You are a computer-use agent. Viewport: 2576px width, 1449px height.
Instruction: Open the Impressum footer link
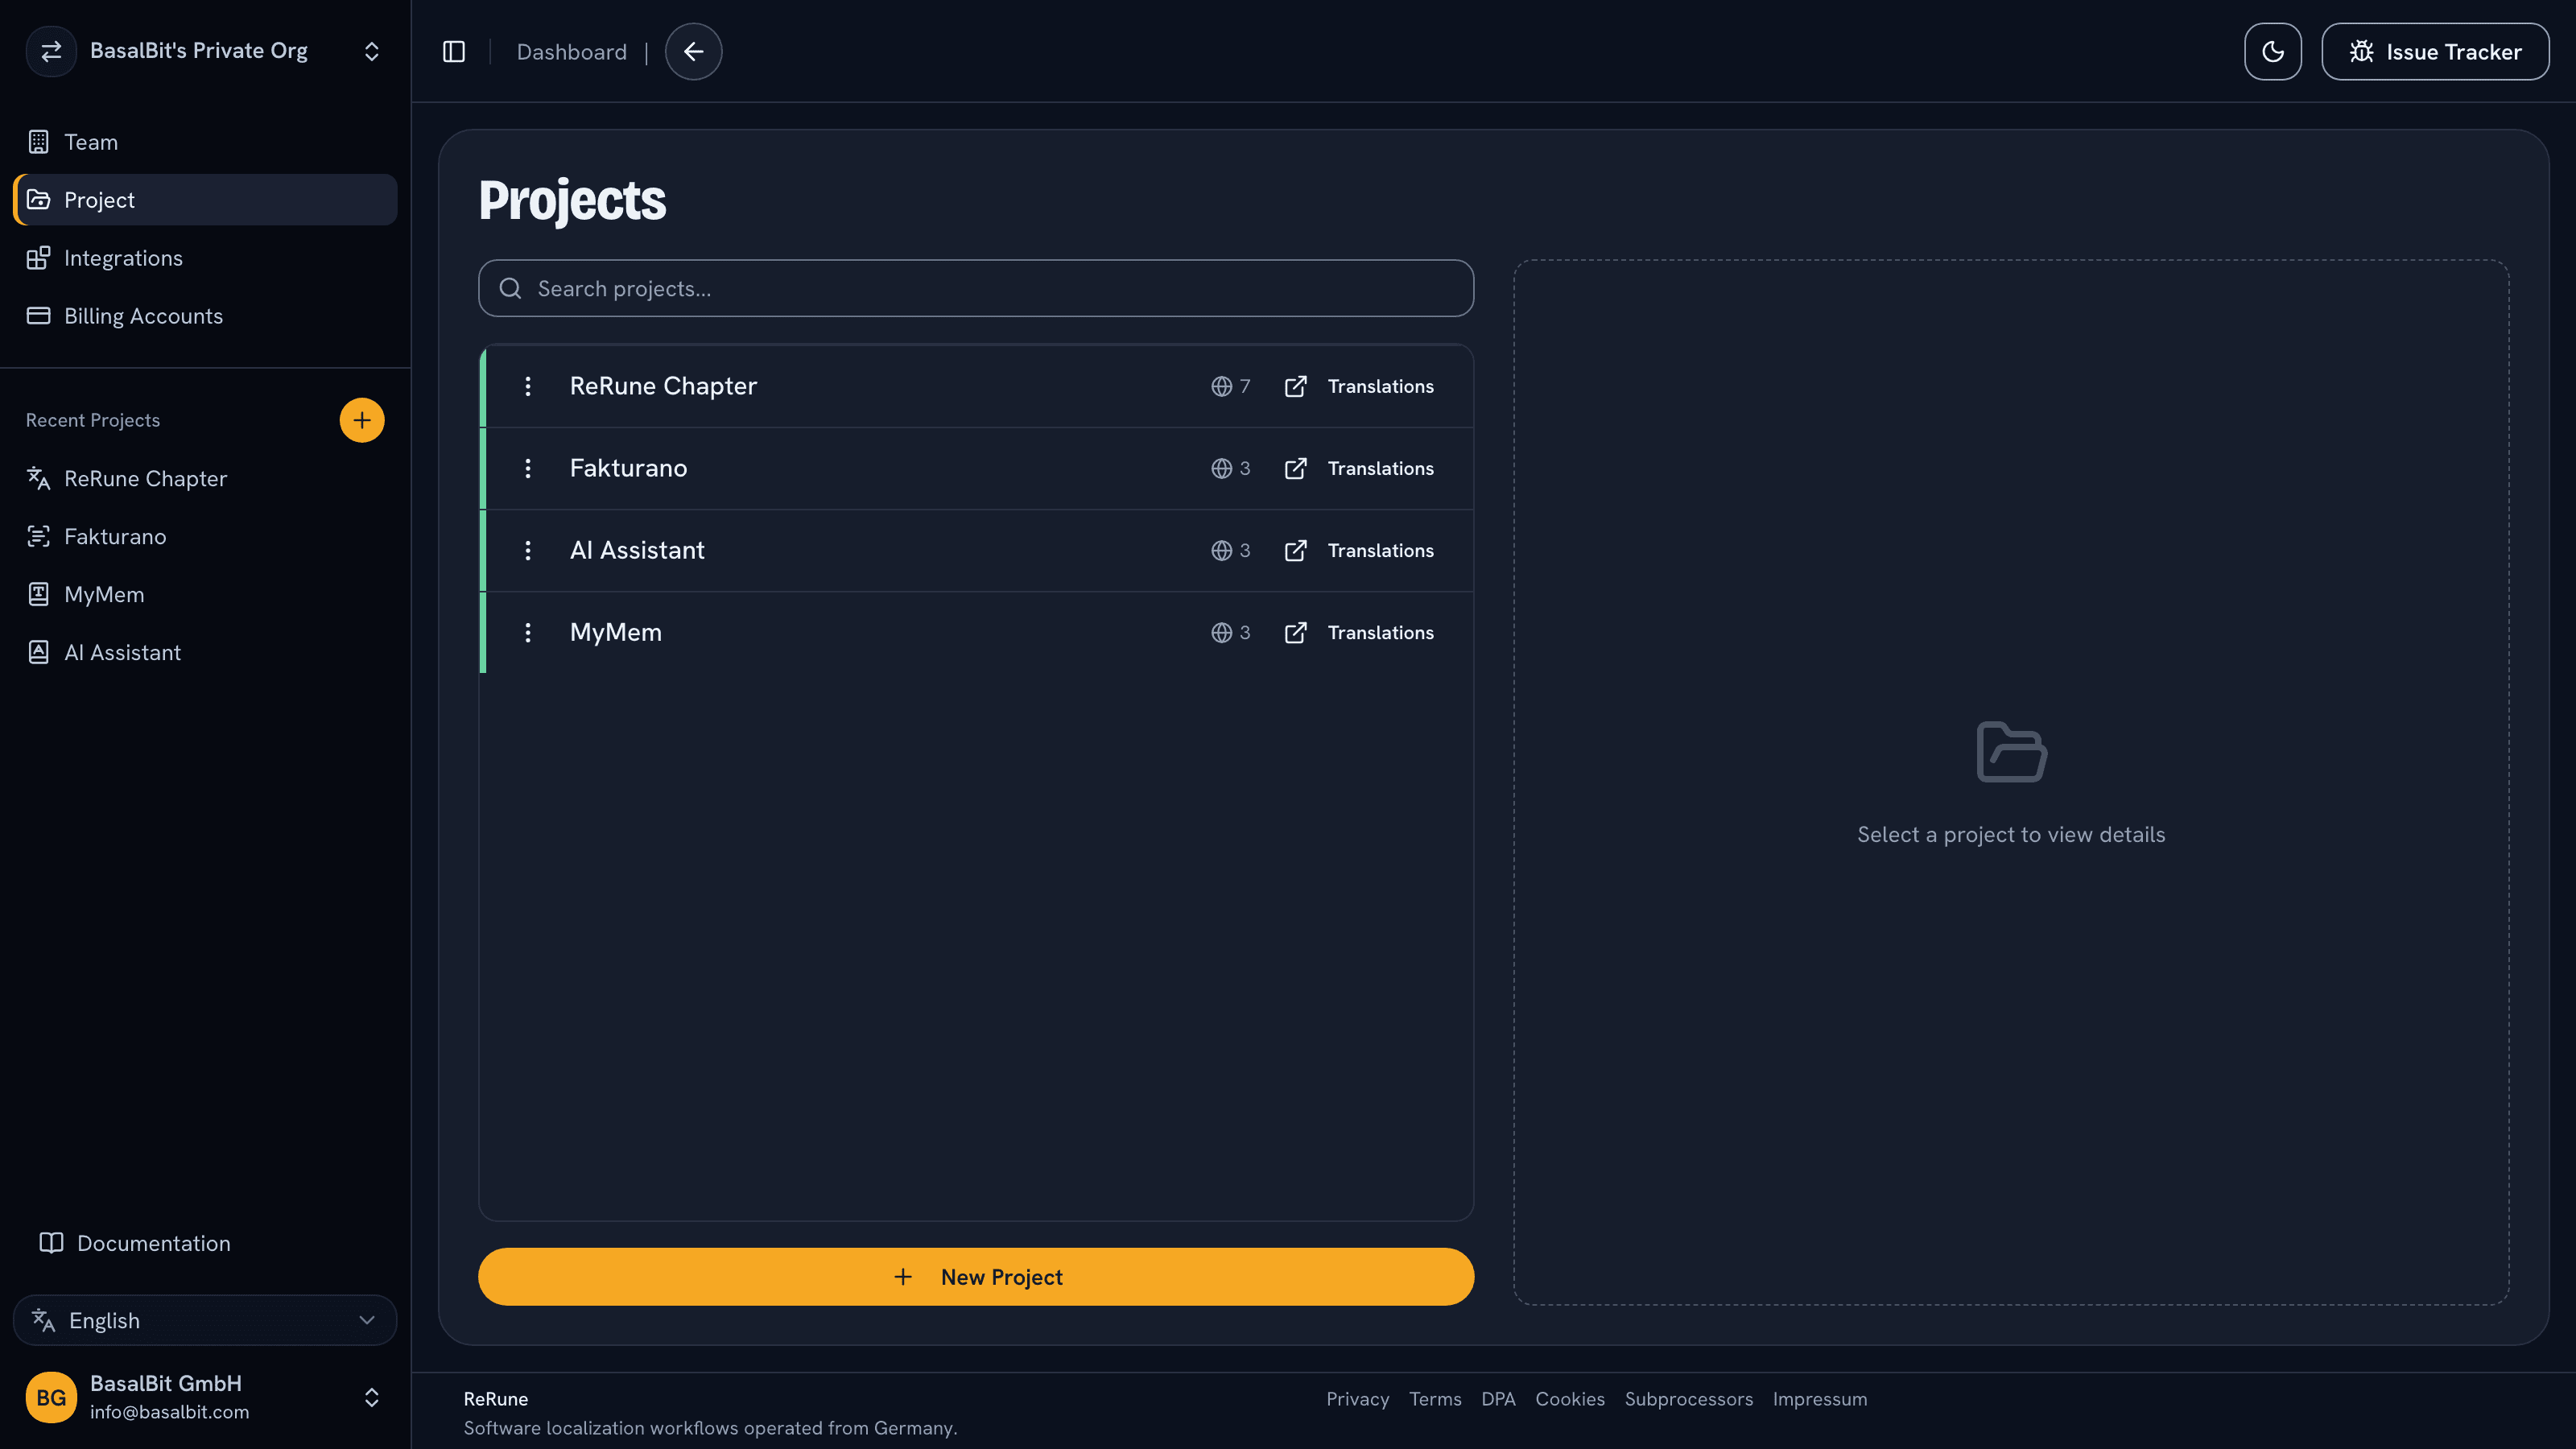pyautogui.click(x=1820, y=1399)
